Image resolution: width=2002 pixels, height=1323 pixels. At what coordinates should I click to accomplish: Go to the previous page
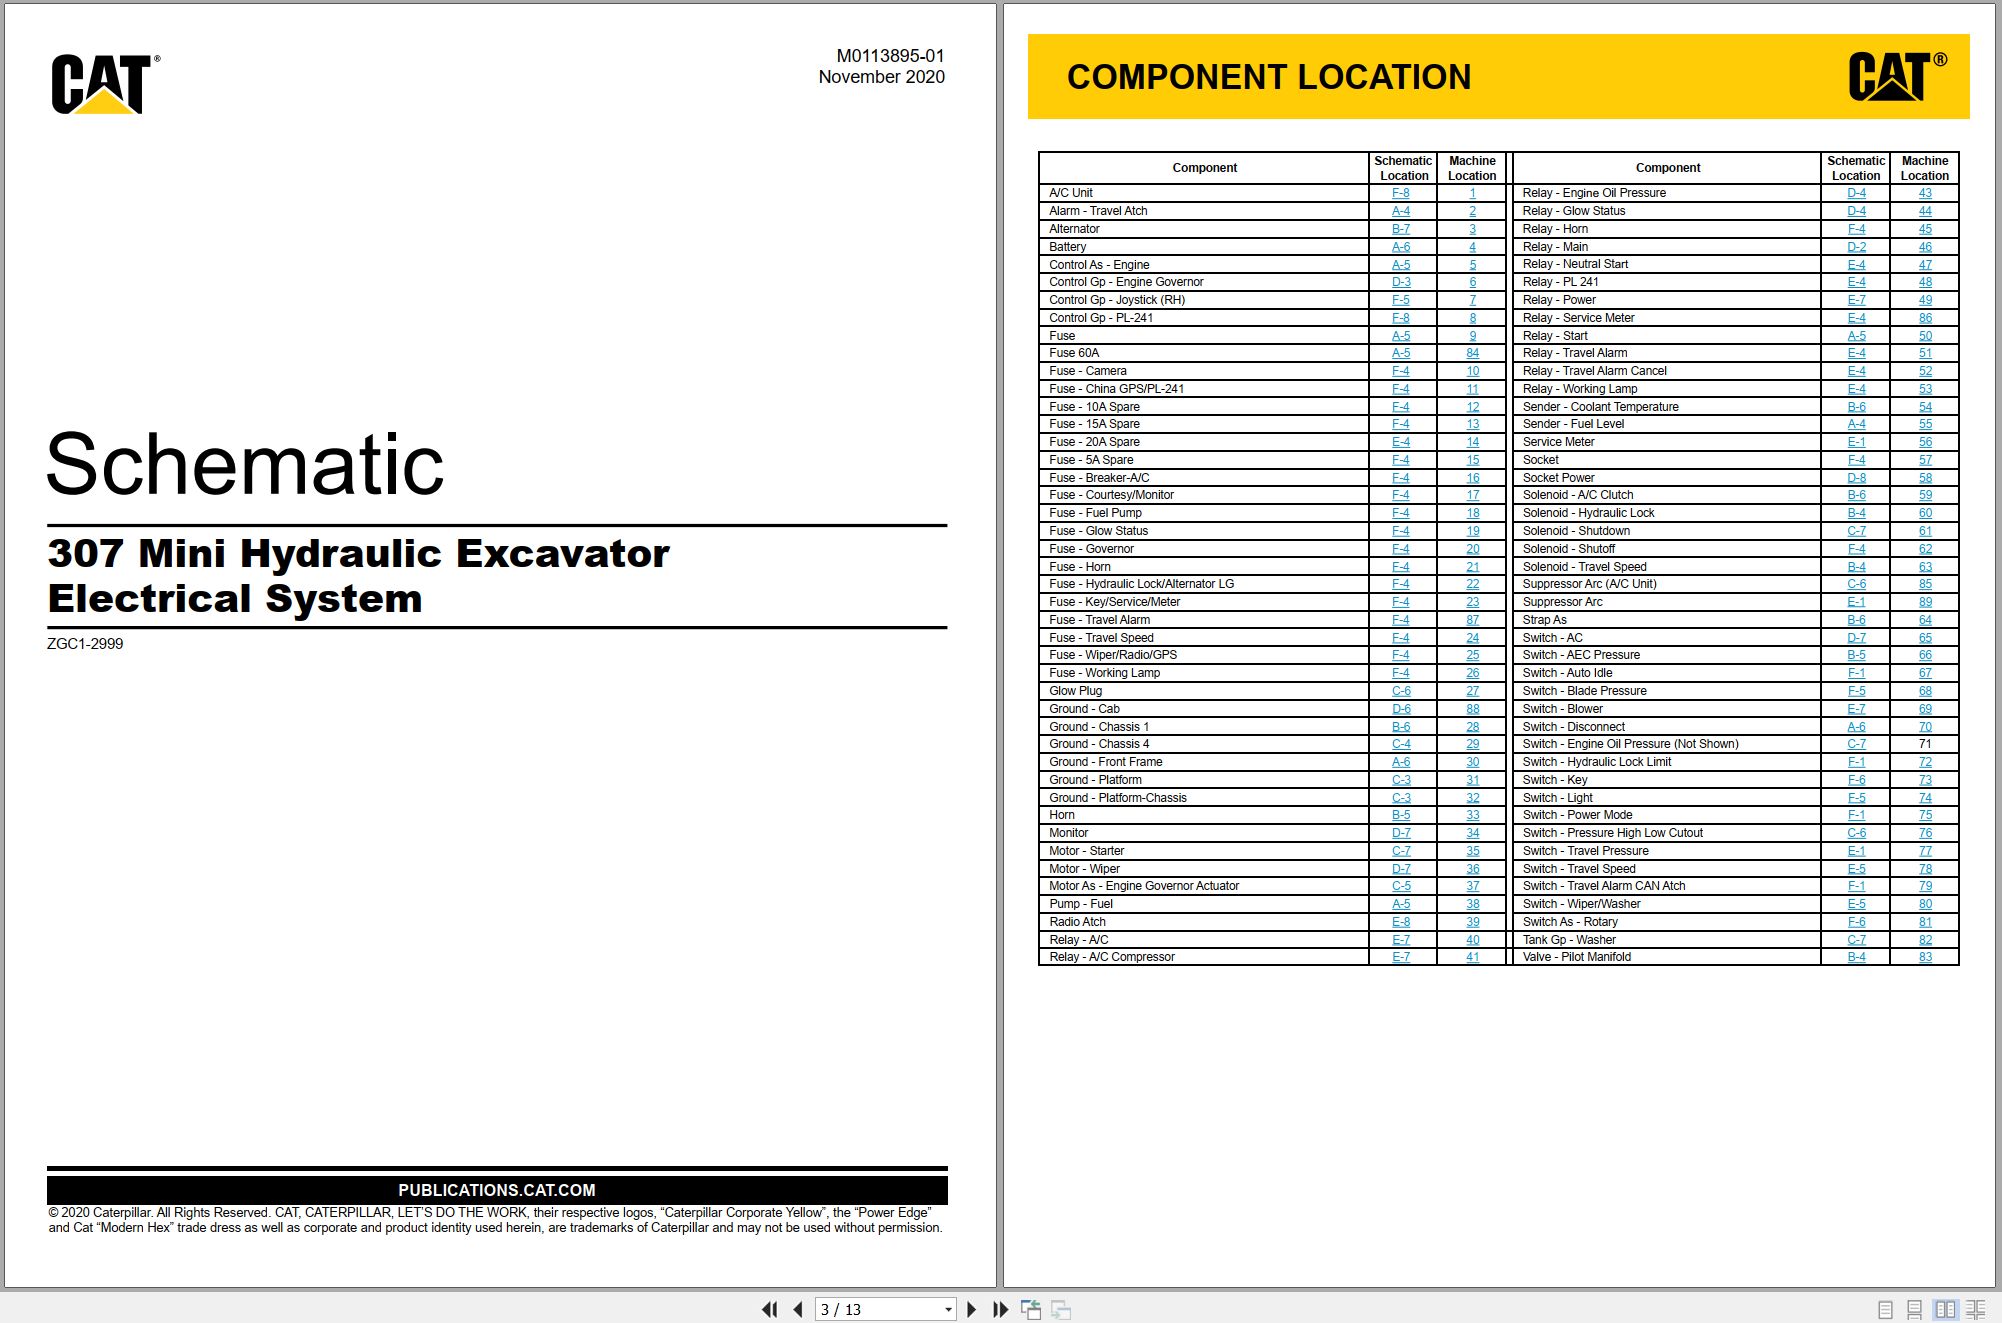(798, 1309)
